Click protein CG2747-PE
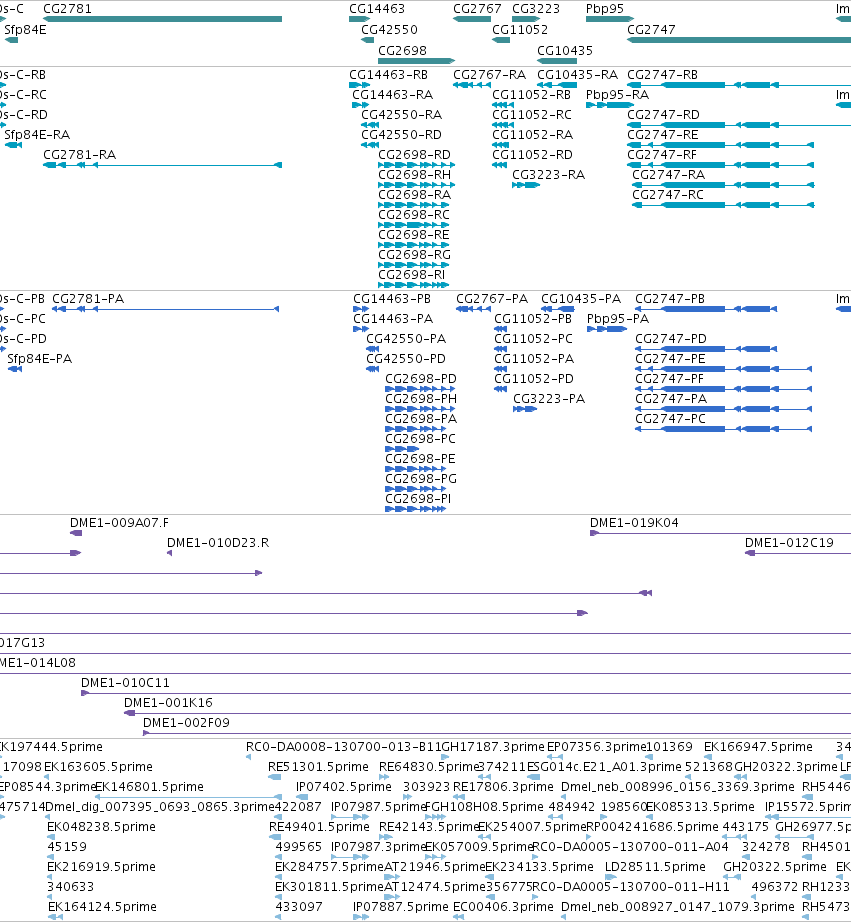851x922 pixels. pyautogui.click(x=670, y=359)
